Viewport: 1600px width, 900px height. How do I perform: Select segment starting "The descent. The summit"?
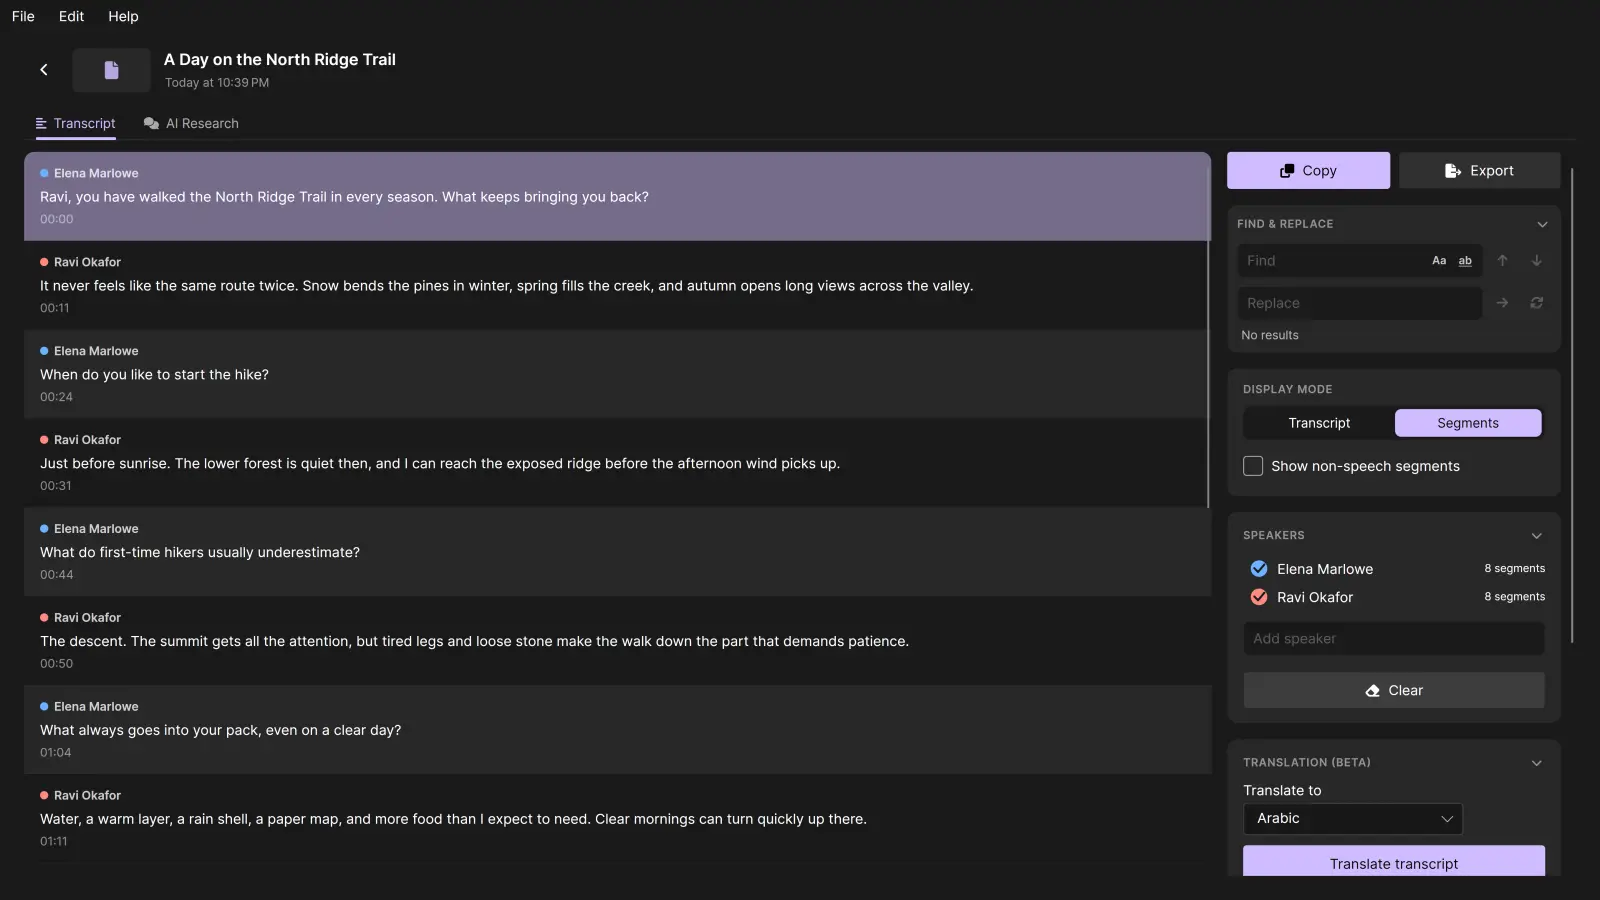coord(617,641)
